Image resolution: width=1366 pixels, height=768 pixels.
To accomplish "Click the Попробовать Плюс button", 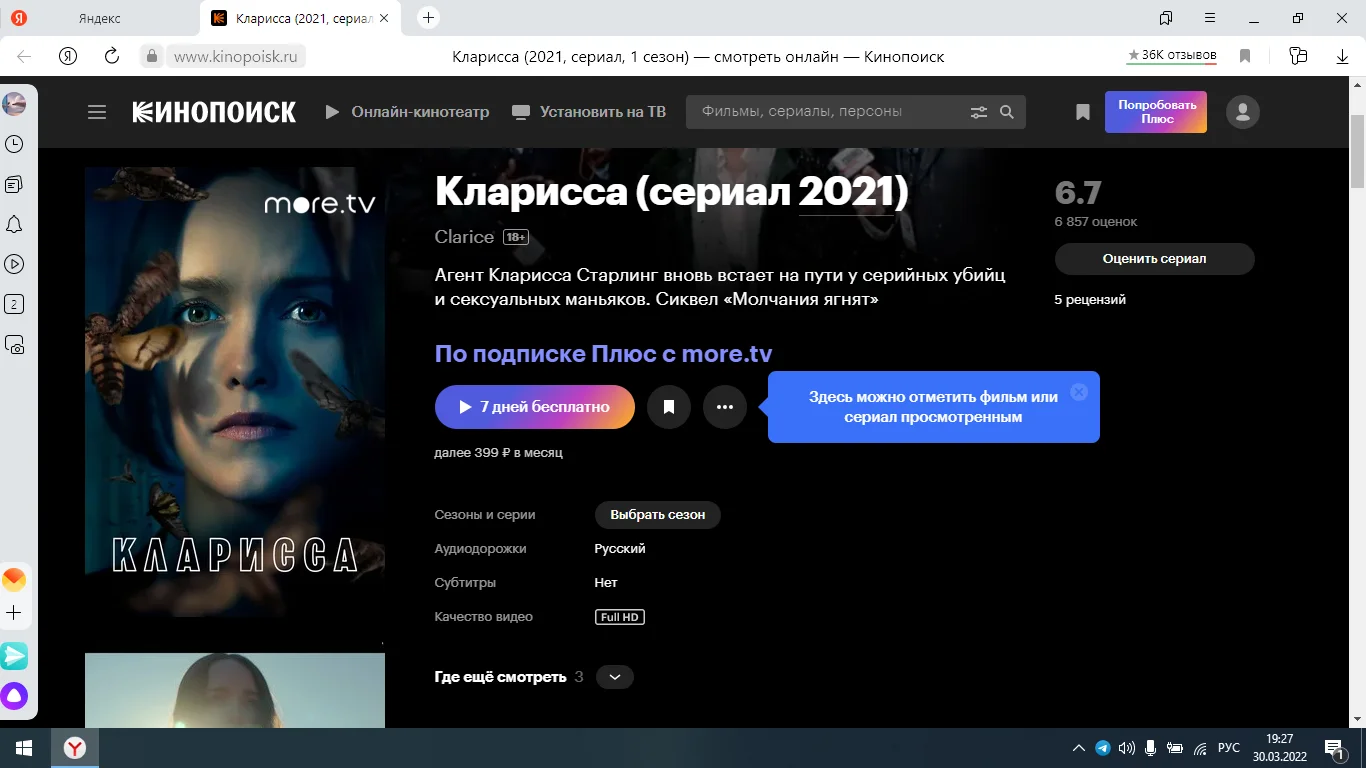I will [1155, 112].
